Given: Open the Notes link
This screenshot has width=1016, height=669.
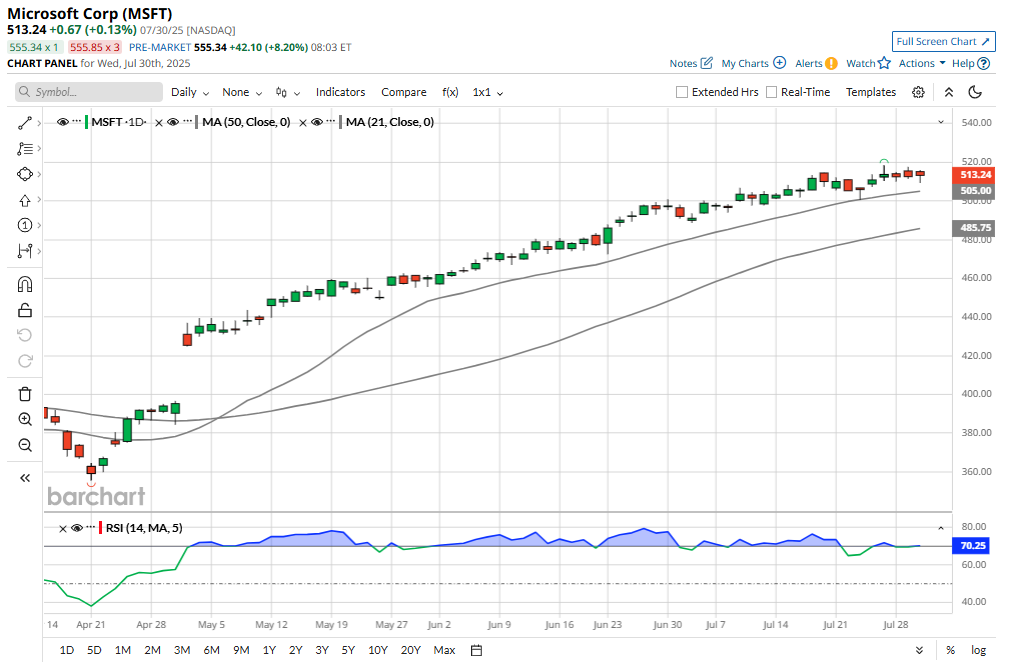Looking at the screenshot, I should pyautogui.click(x=691, y=63).
